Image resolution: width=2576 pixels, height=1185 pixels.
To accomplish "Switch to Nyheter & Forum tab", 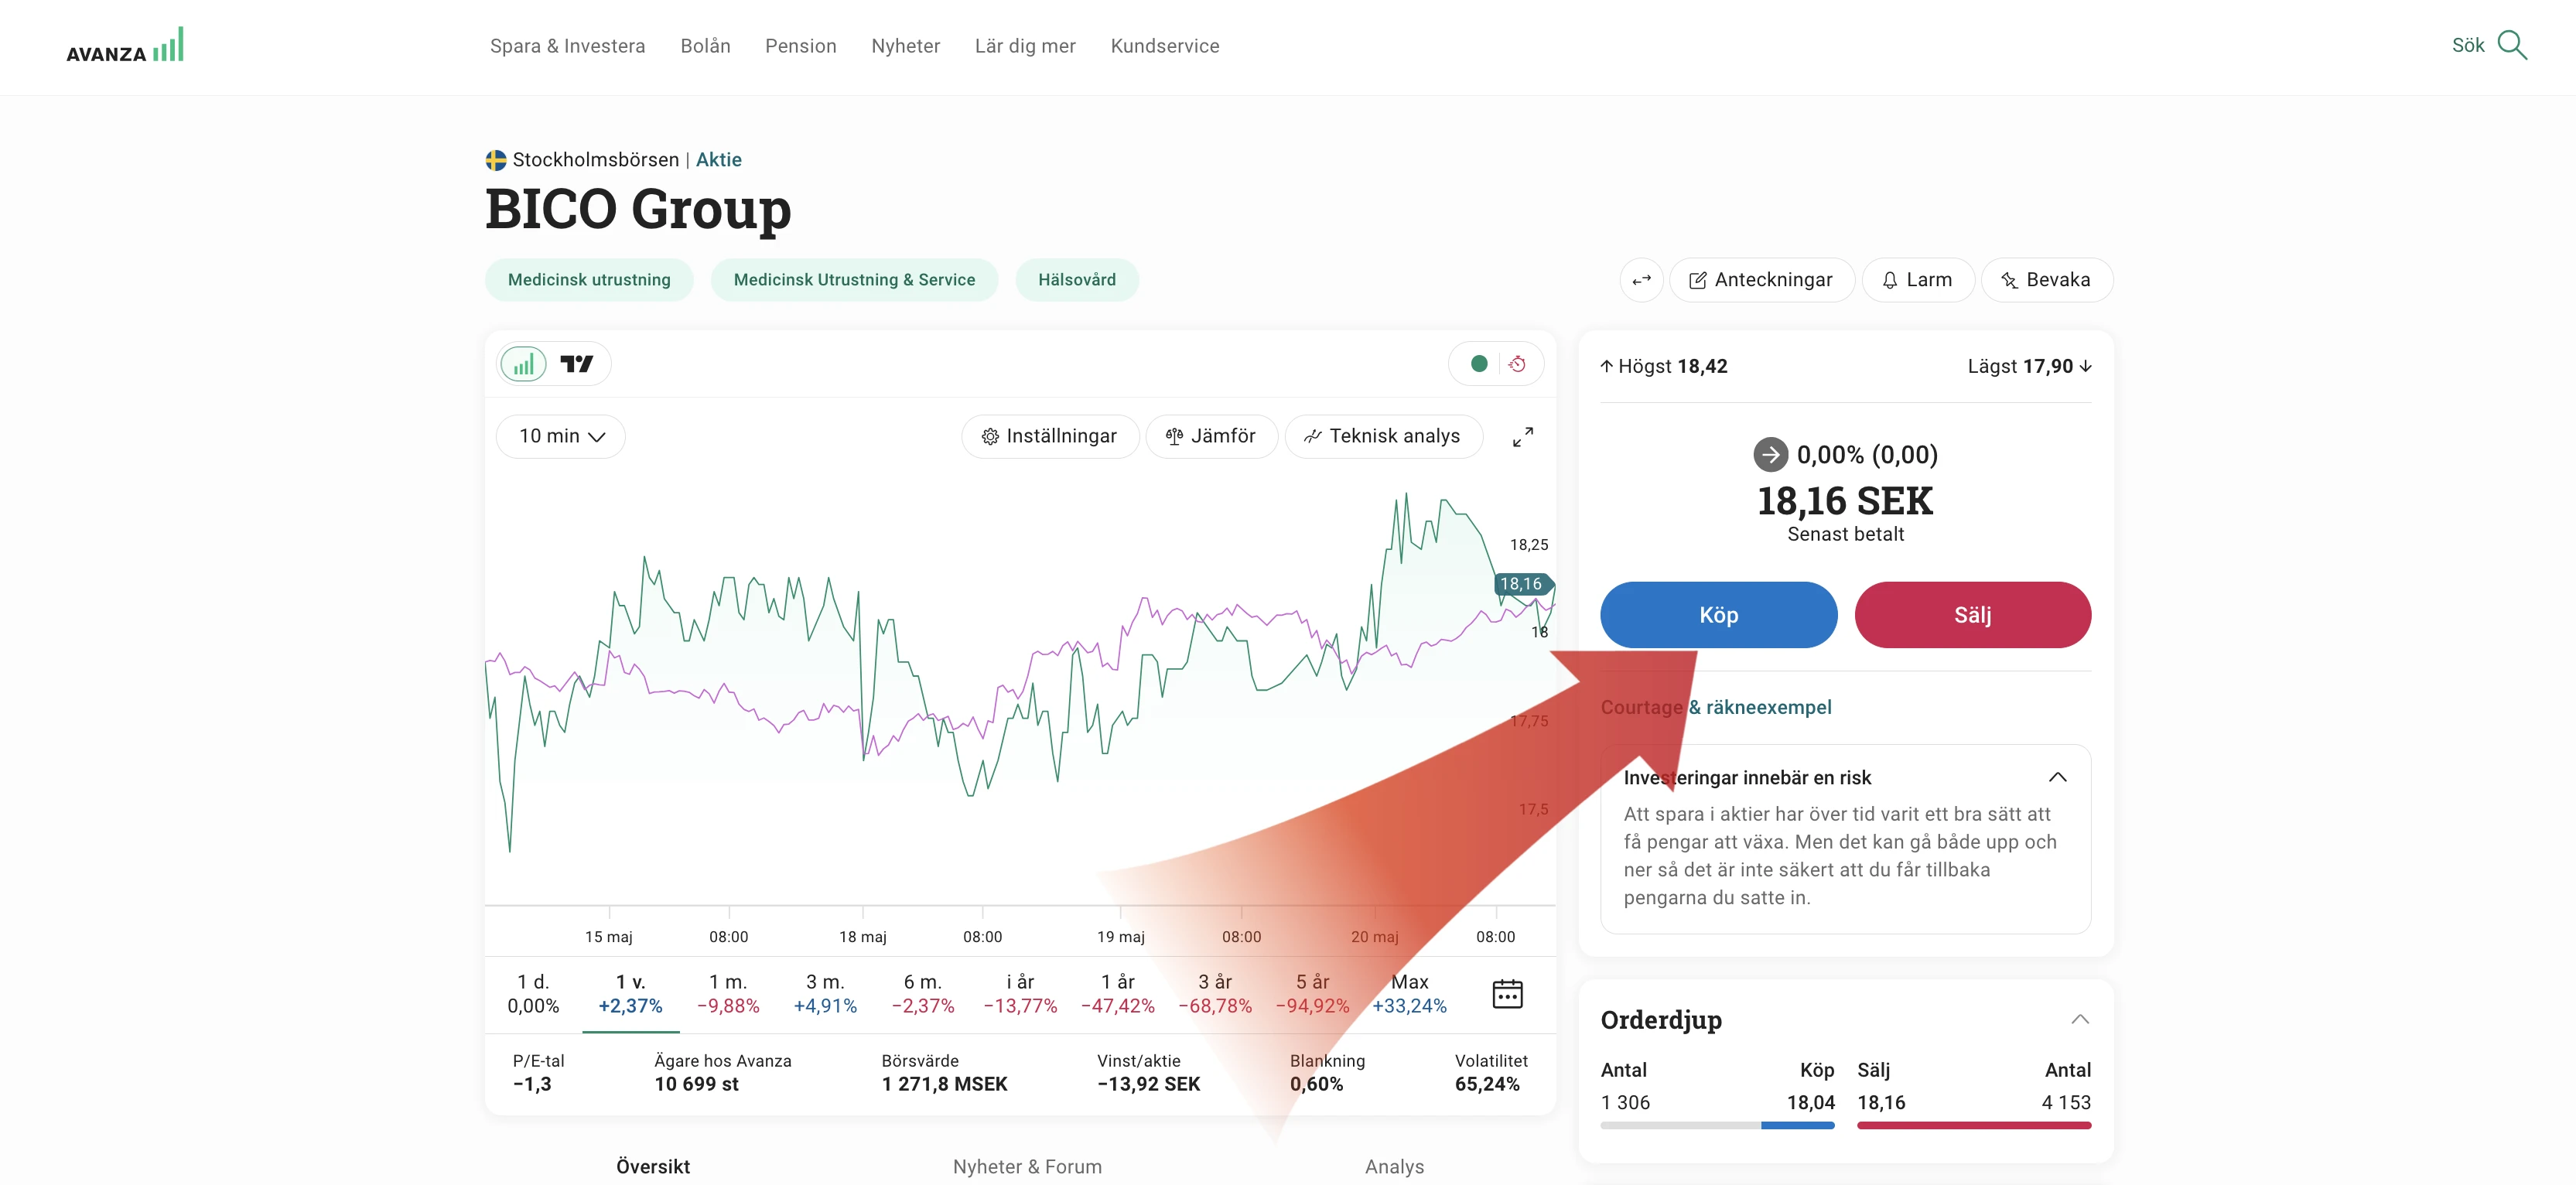I will click(x=1027, y=1167).
